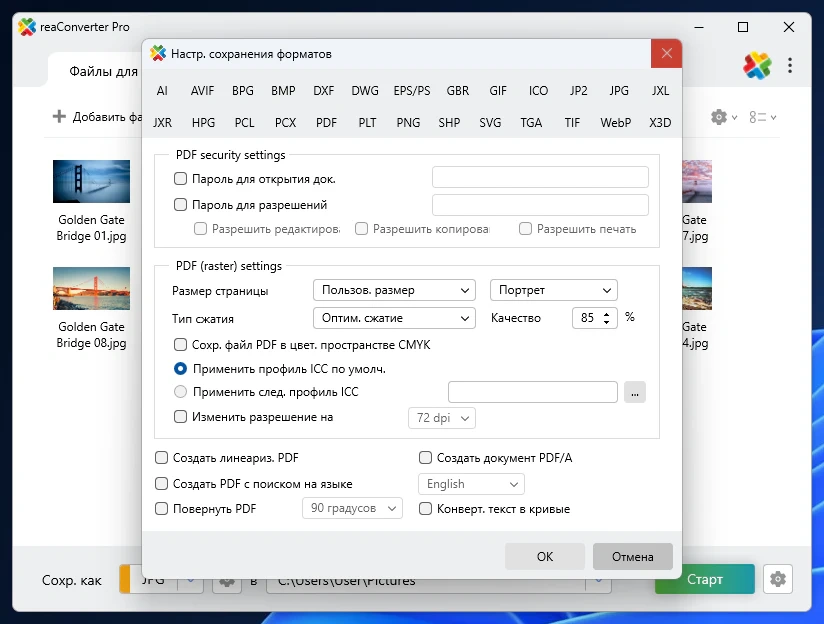Toggle the allow copying checkbox
The height and width of the screenshot is (624, 824).
point(361,229)
